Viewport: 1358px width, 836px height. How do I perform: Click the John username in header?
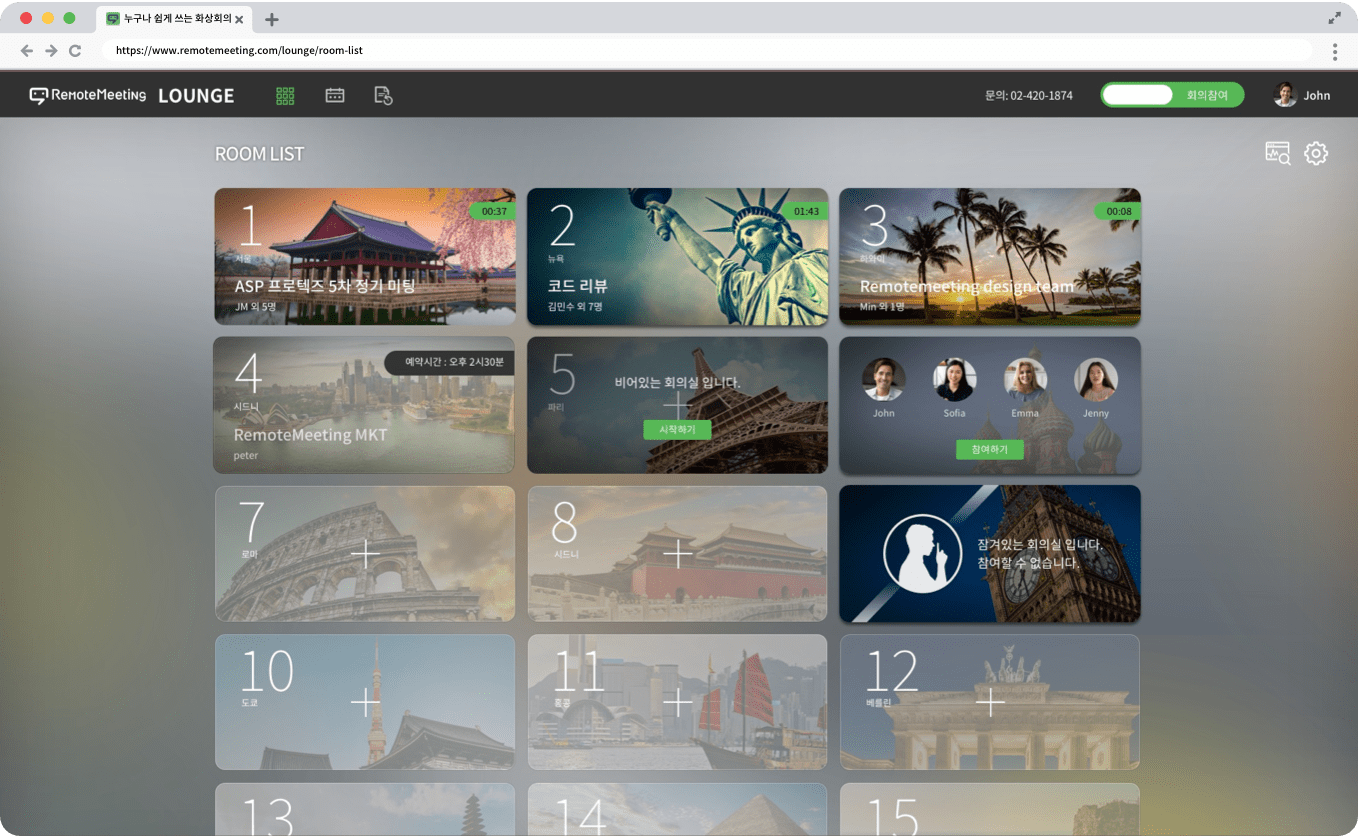(x=1317, y=96)
